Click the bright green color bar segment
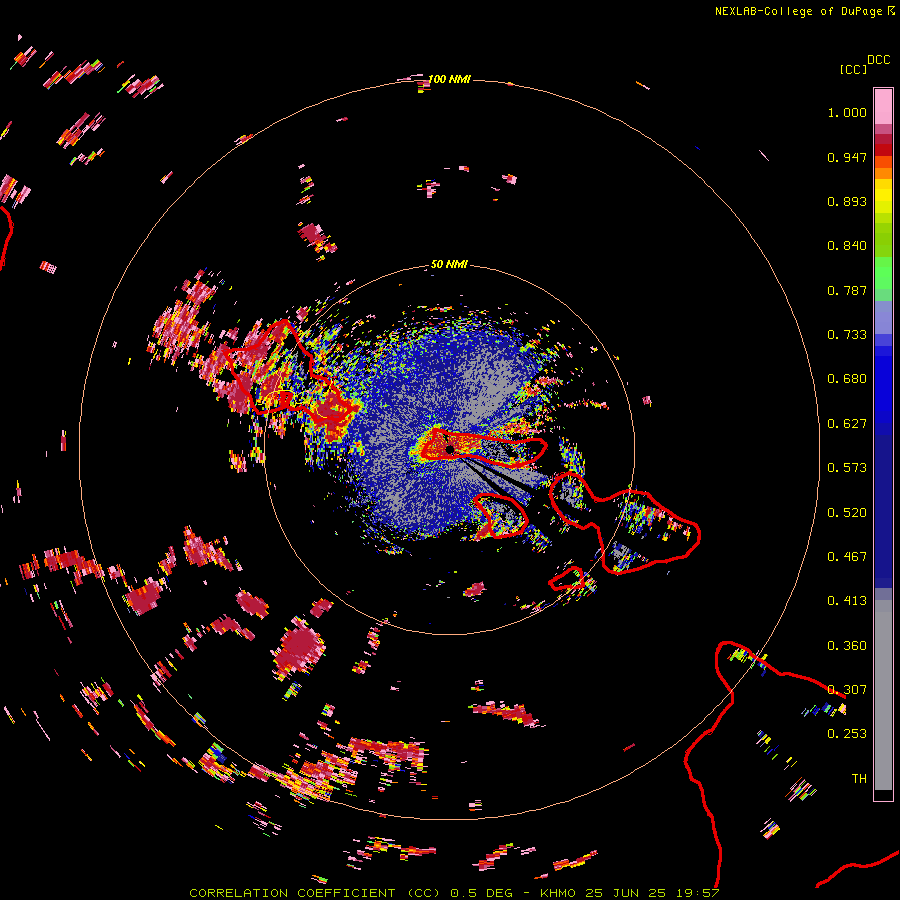The width and height of the screenshot is (900, 900). [883, 272]
